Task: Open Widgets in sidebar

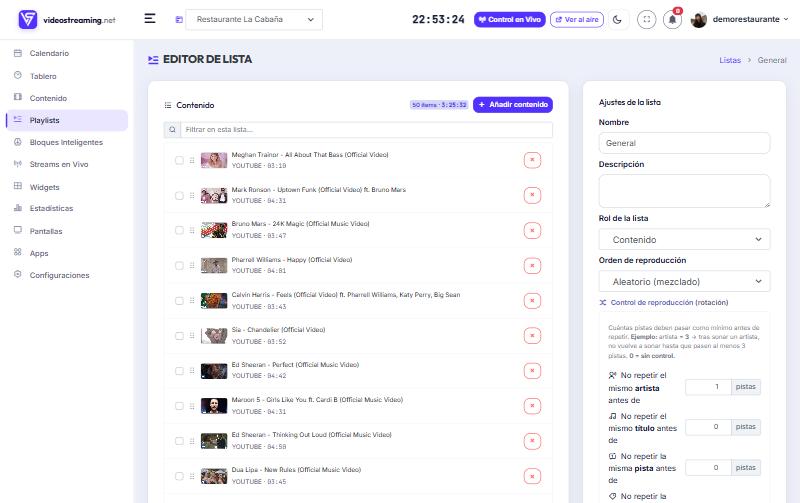Action: 44,187
